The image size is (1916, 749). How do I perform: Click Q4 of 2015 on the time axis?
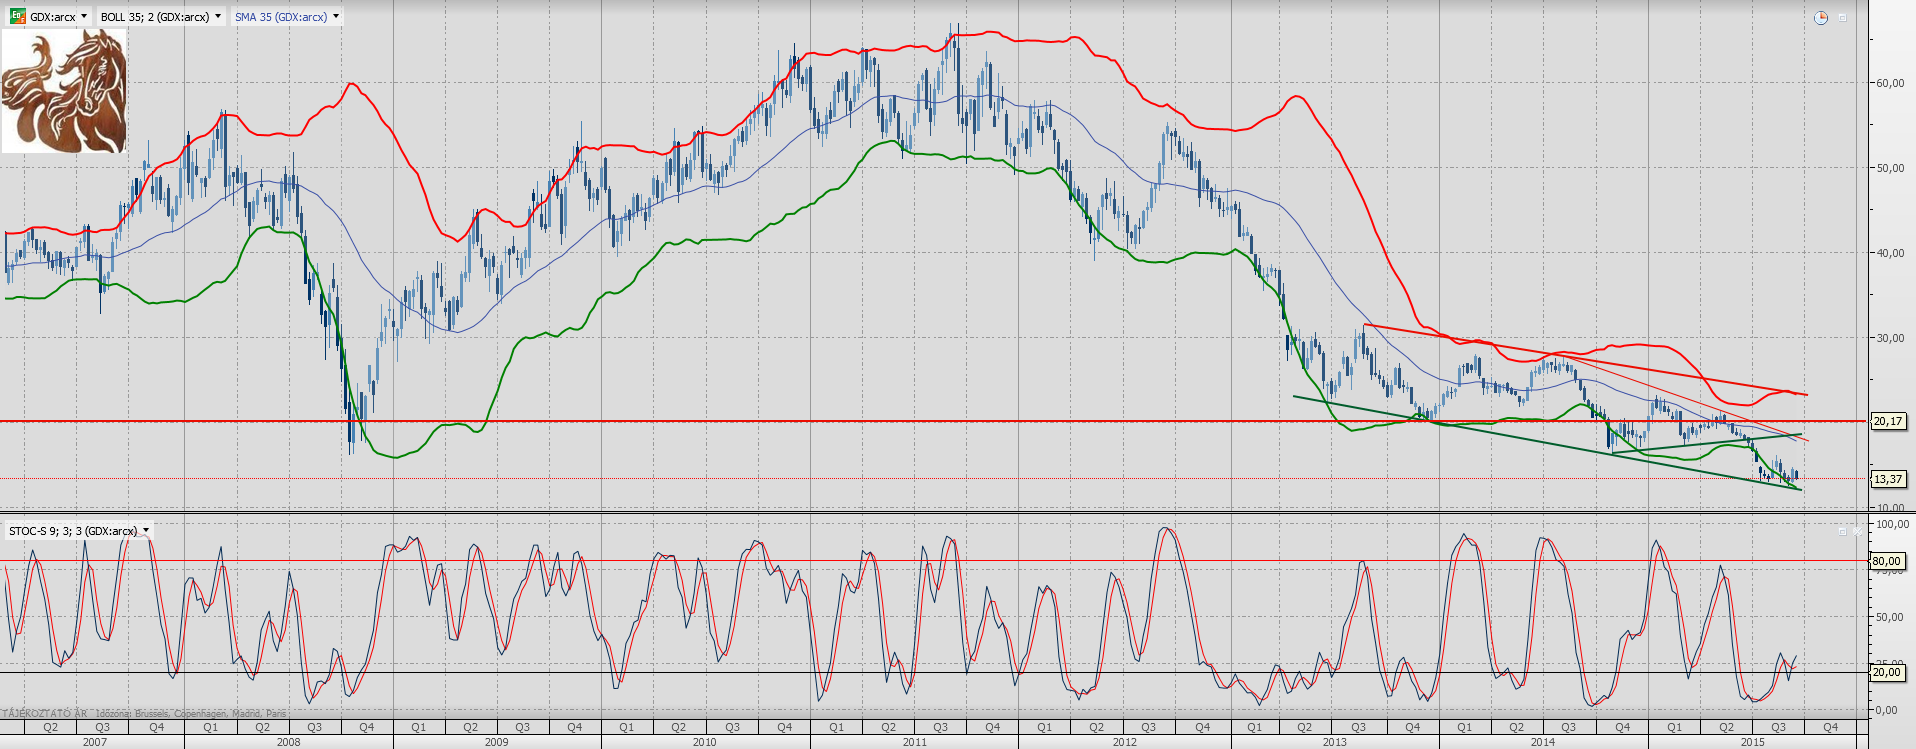pyautogui.click(x=1830, y=727)
